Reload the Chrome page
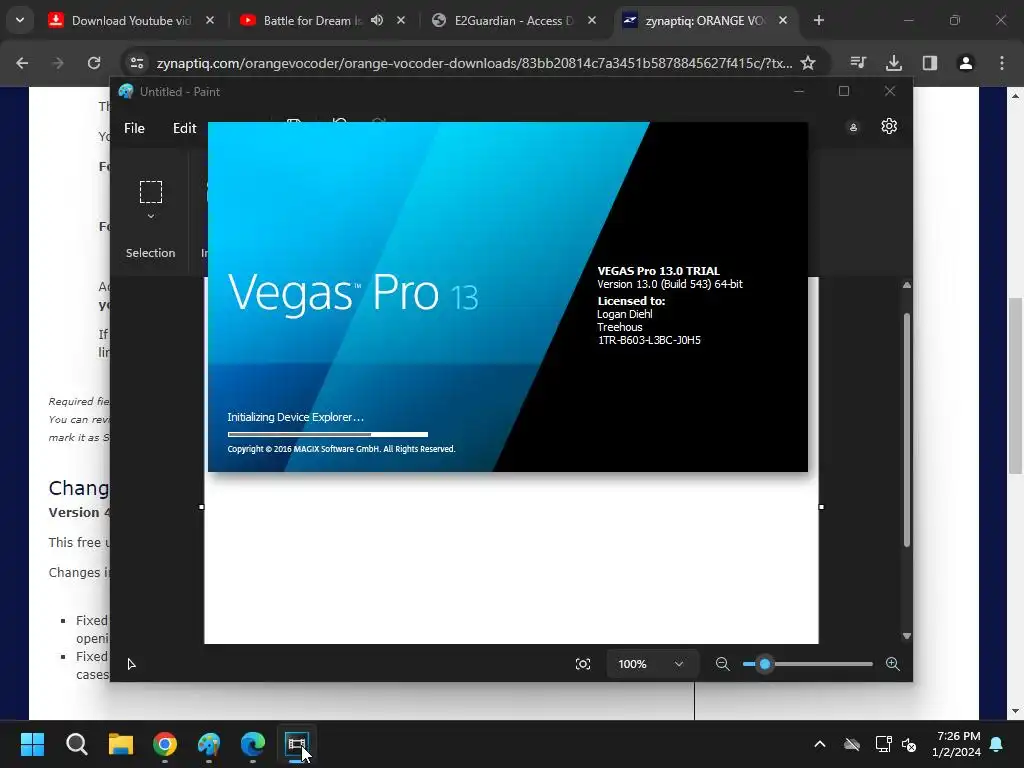 (x=94, y=63)
